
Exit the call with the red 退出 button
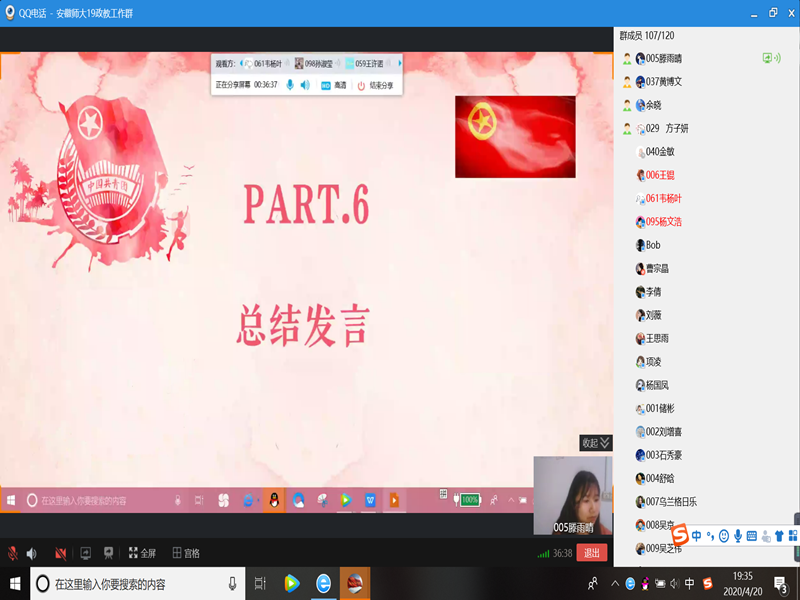(x=591, y=553)
